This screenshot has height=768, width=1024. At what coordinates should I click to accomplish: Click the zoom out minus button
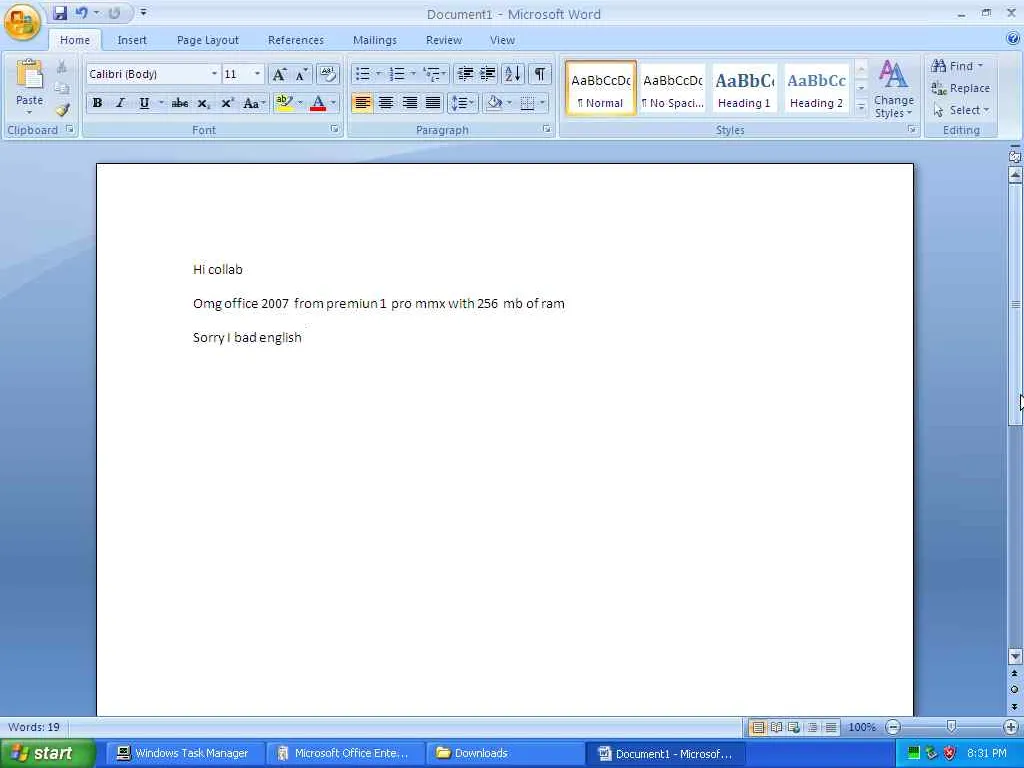click(893, 727)
